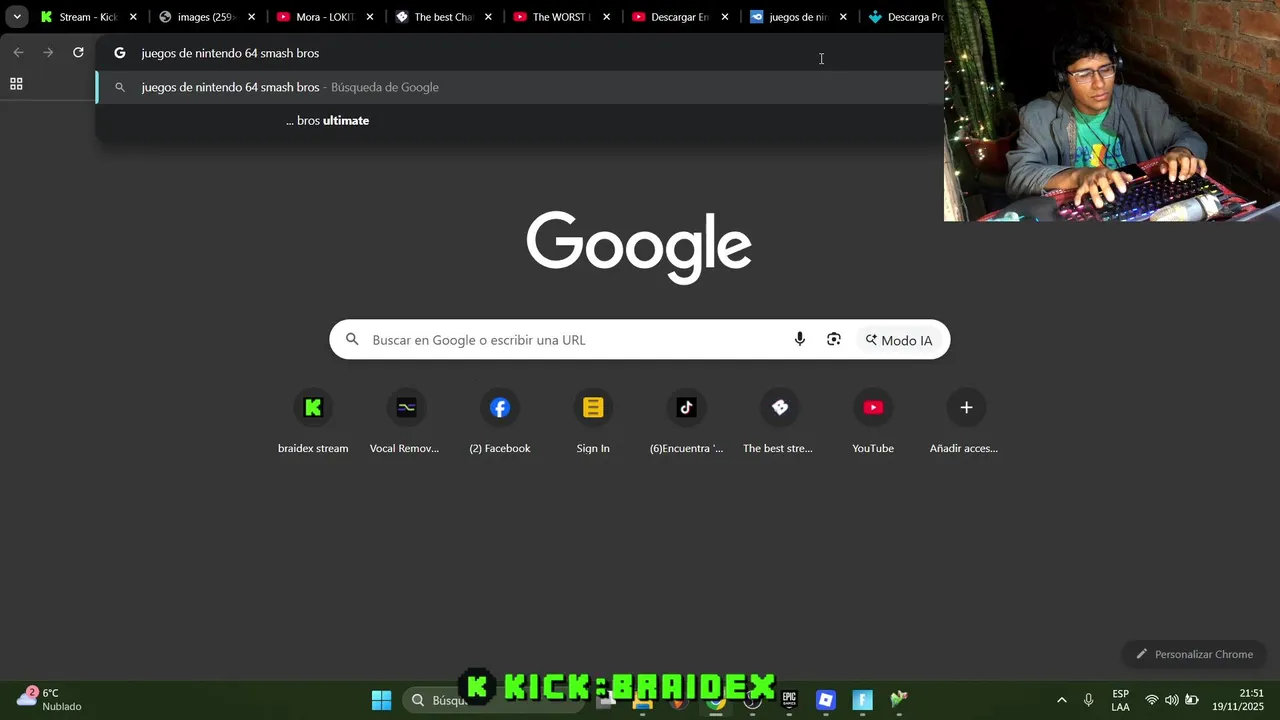The image size is (1280, 720).
Task: Switch to the Descargar En tab
Action: click(679, 17)
